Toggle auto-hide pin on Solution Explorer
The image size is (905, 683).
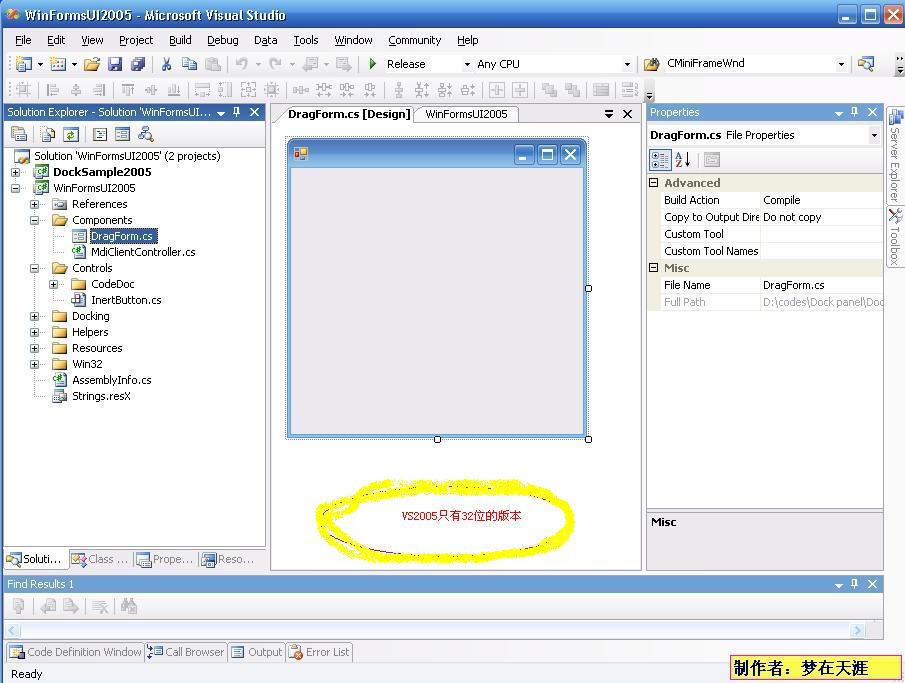pos(237,112)
